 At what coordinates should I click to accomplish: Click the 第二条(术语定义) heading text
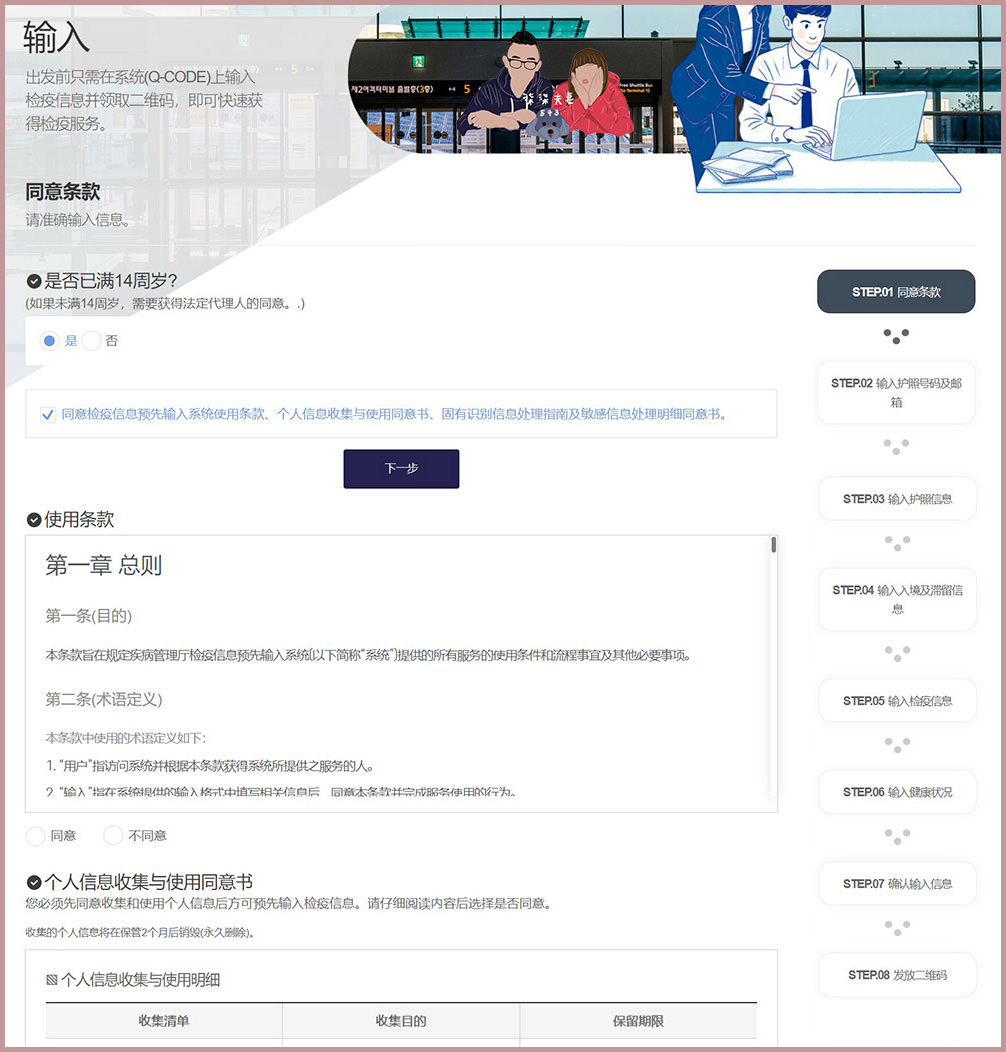(x=103, y=700)
